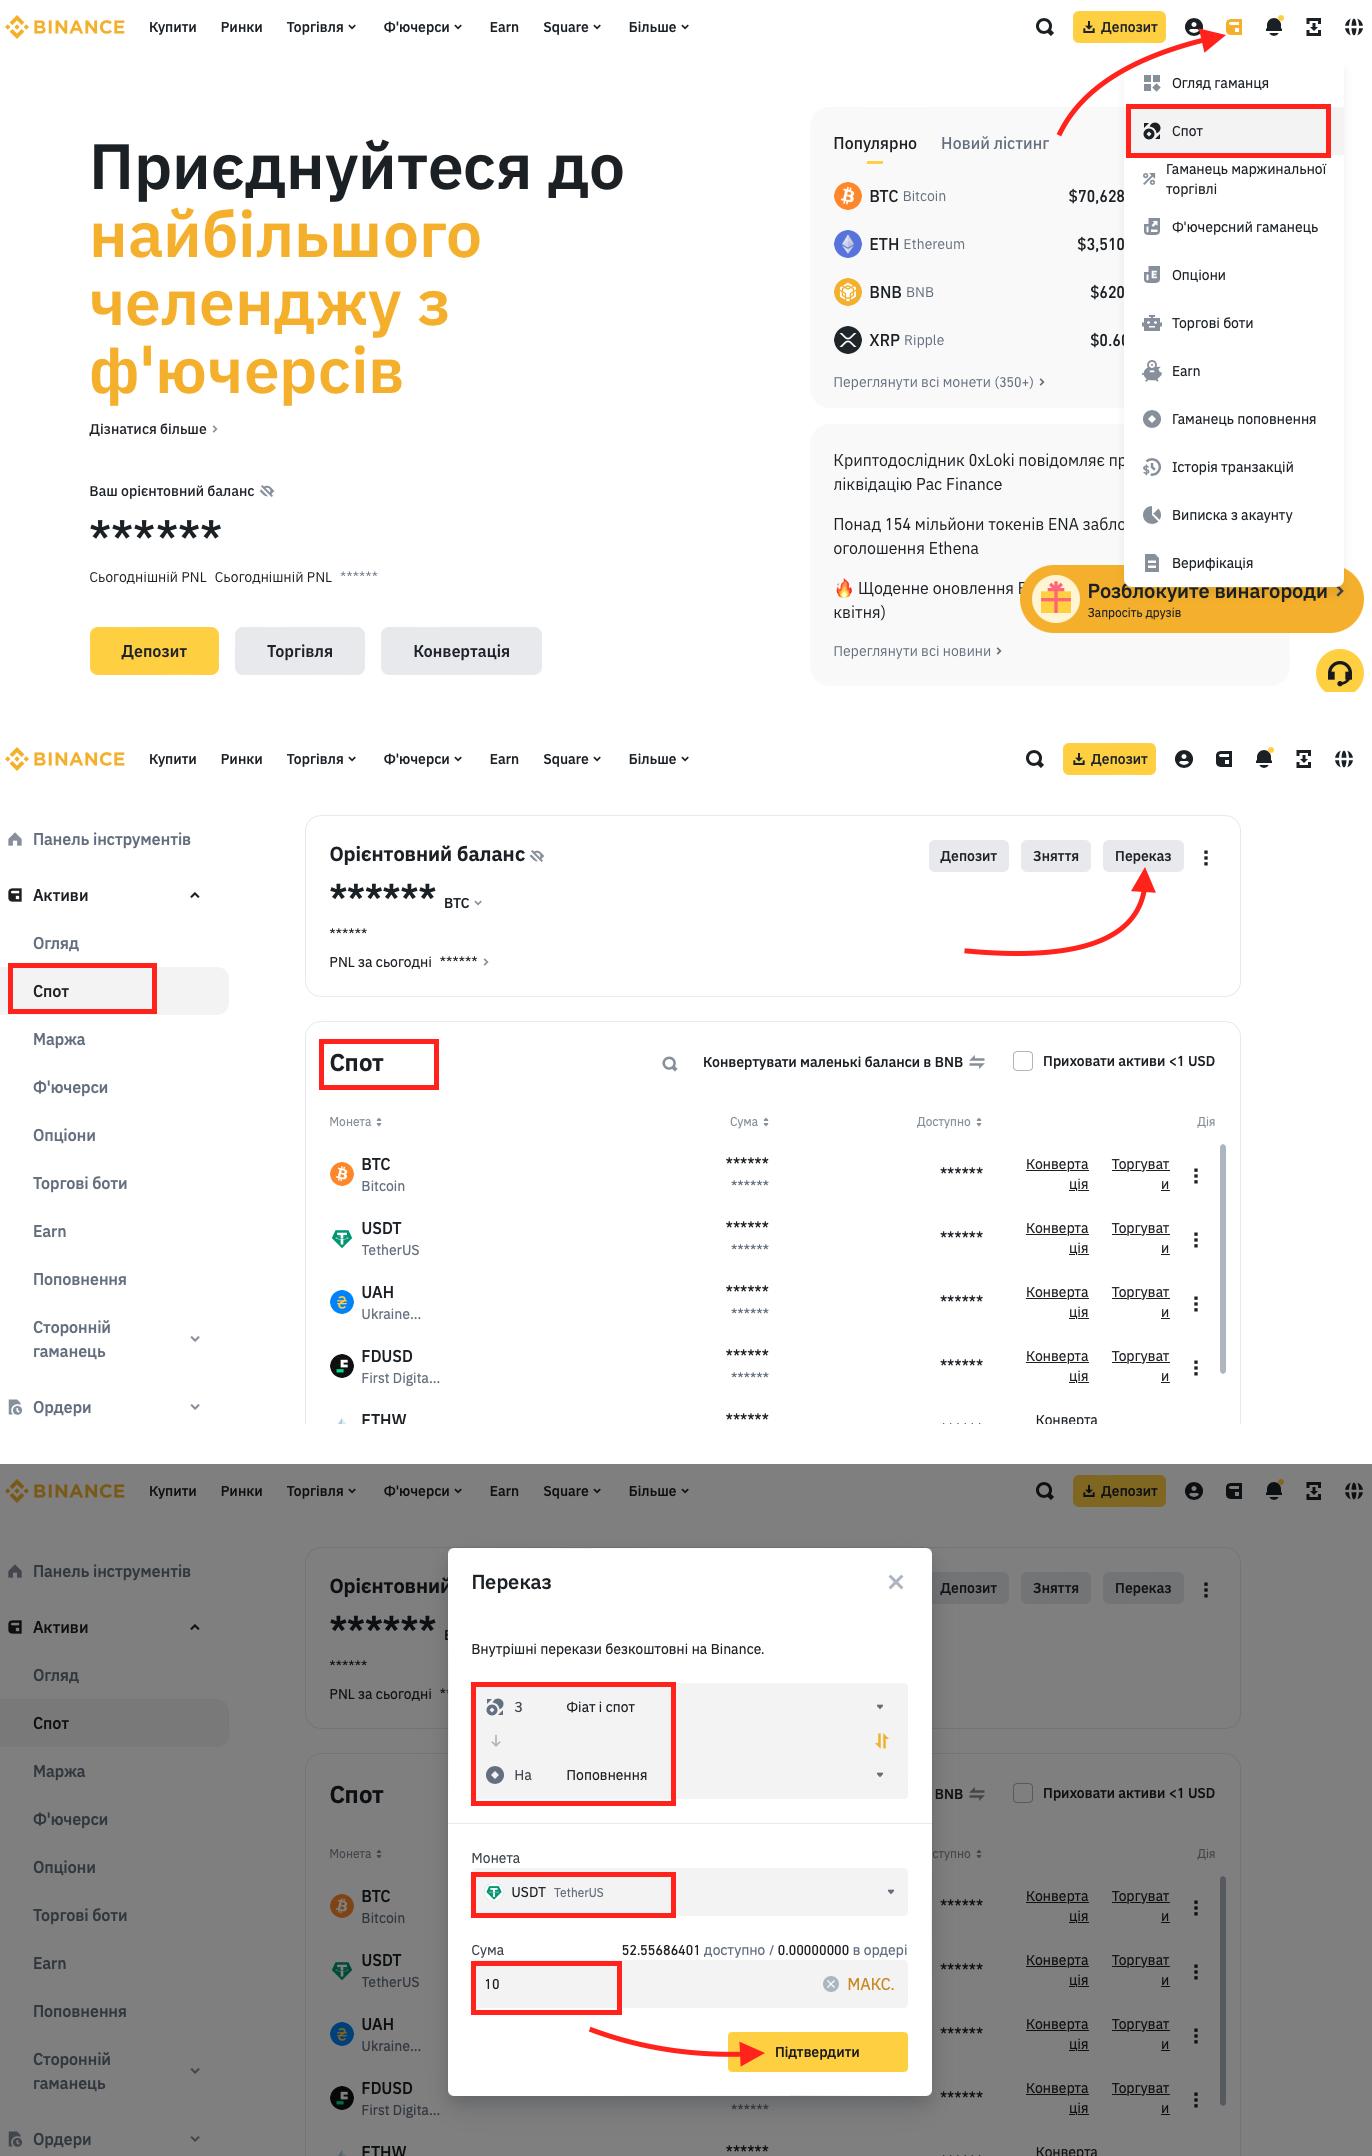This screenshot has height=2156, width=1372.
Task: Open Гаманець маржинальної торгівлі from wallet menu
Action: (1233, 179)
